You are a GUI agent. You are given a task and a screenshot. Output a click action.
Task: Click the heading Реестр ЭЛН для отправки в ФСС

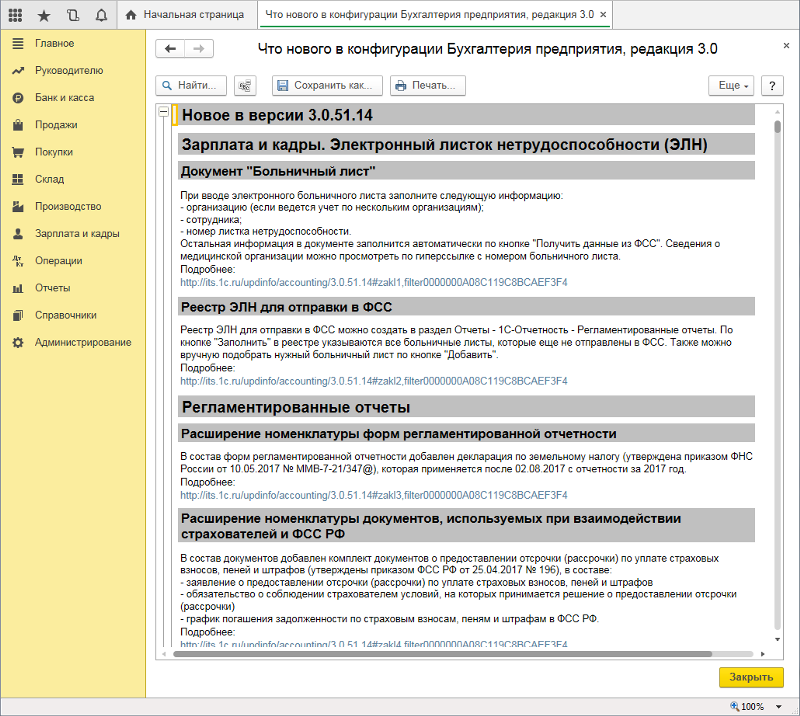(x=287, y=307)
